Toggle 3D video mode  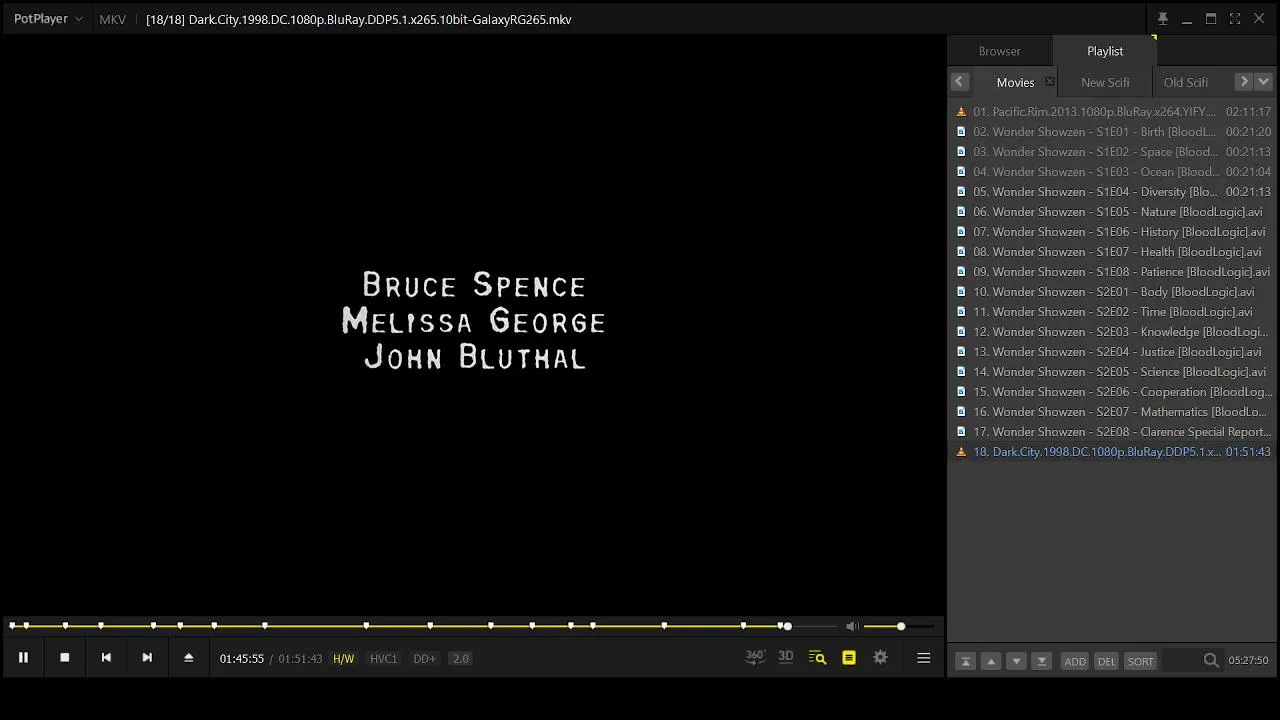(x=786, y=657)
